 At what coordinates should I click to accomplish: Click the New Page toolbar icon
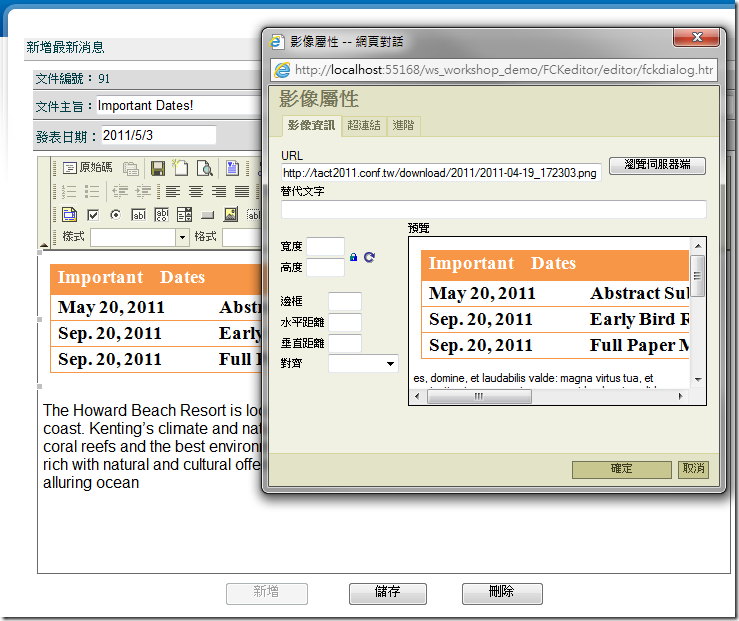click(181, 168)
